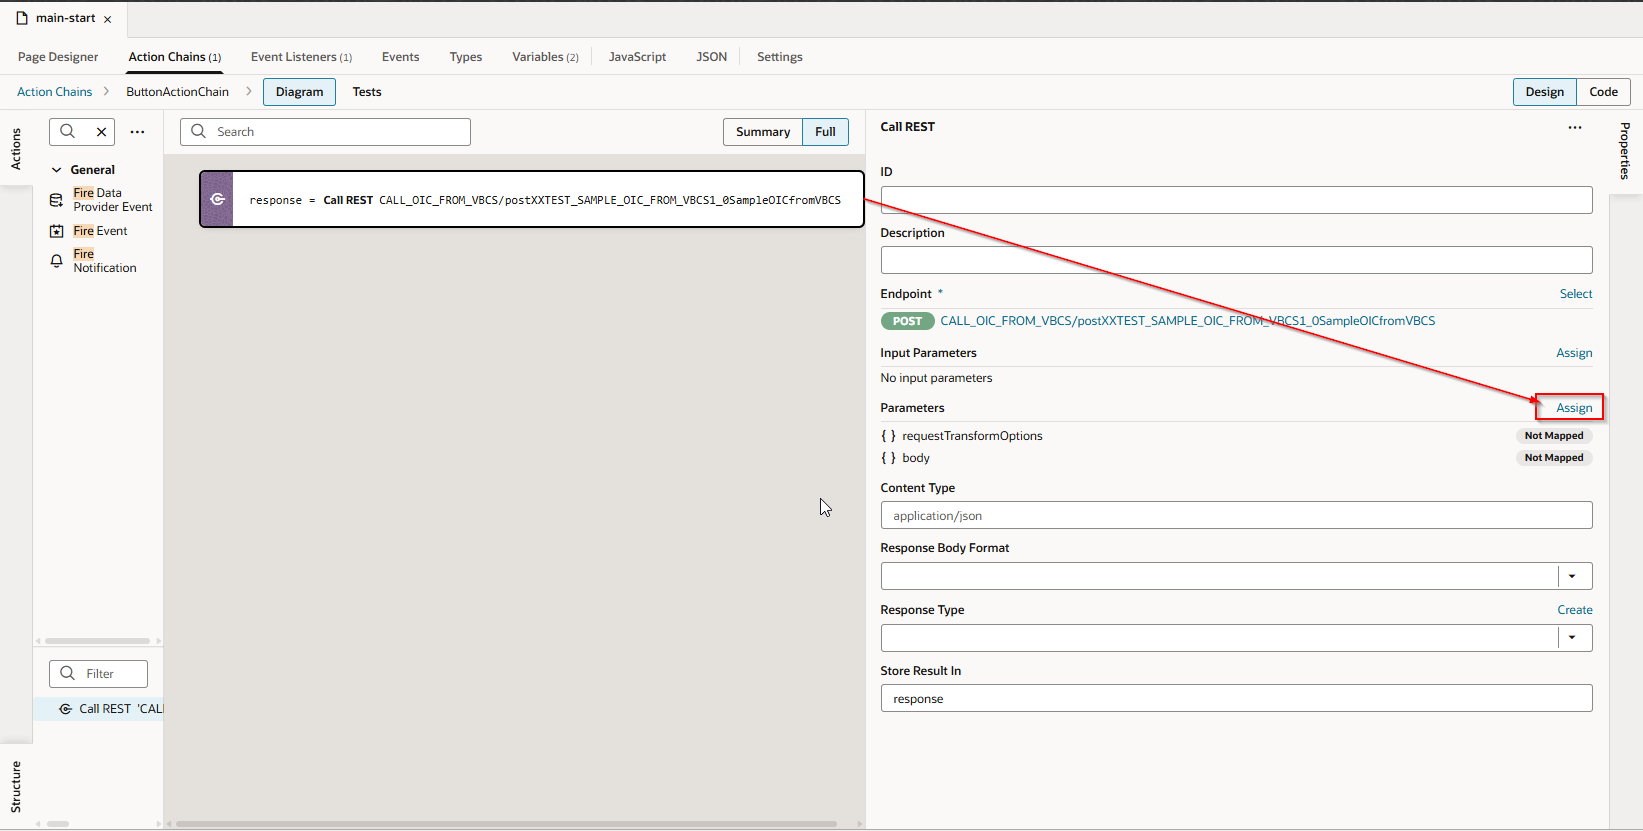Close the main-start file tab
The image size is (1643, 831).
[x=108, y=19]
